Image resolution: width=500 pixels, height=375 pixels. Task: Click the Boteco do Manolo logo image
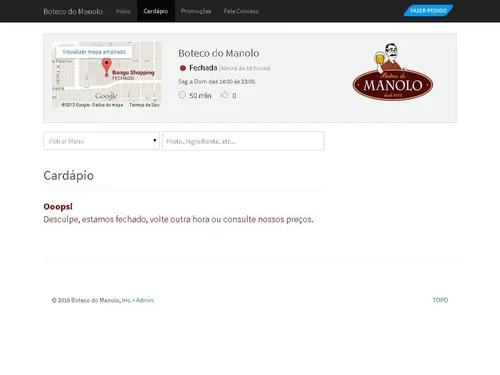tap(393, 72)
